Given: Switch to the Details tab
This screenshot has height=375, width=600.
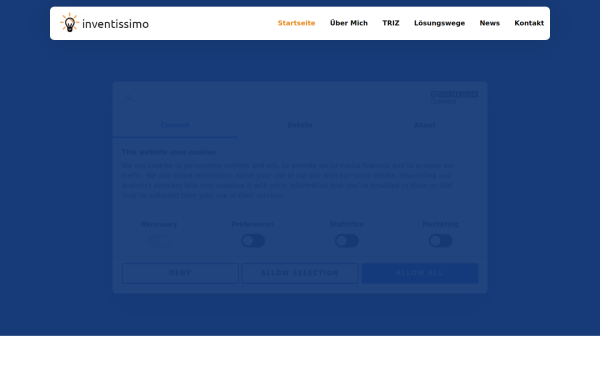Looking at the screenshot, I should pyautogui.click(x=300, y=125).
